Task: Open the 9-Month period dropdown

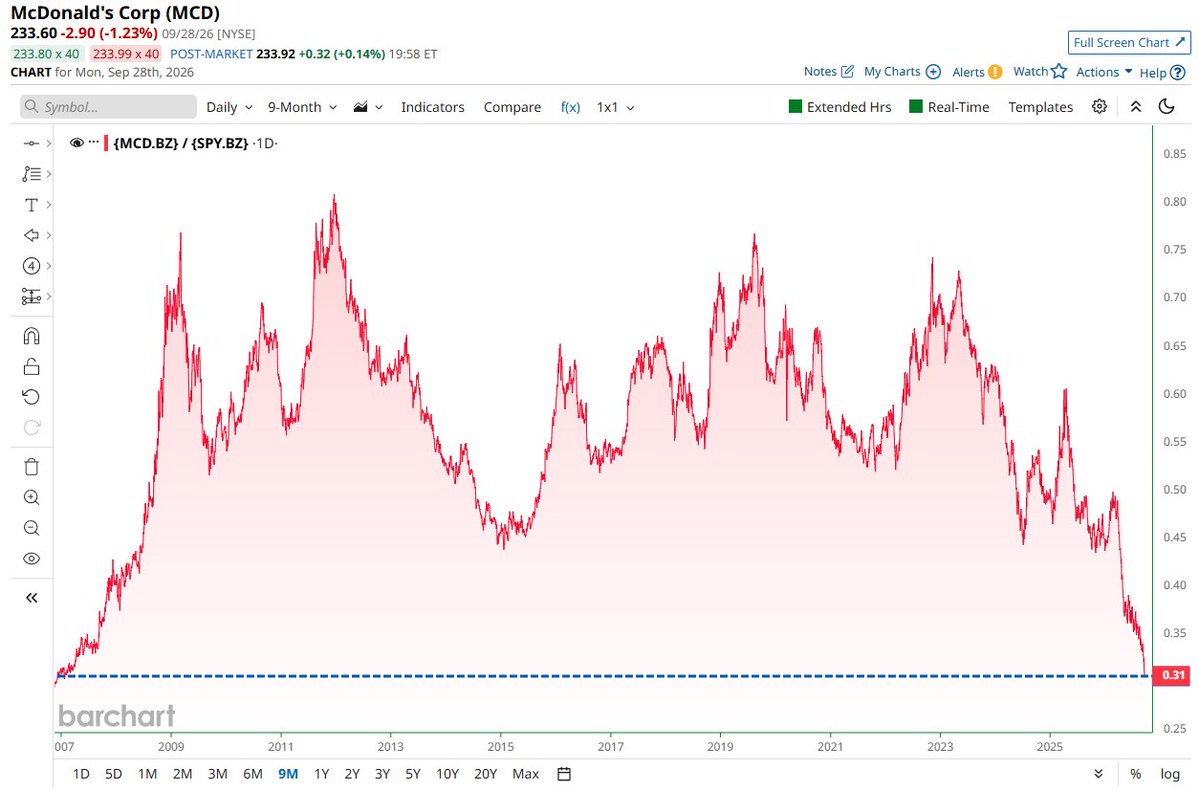Action: point(302,107)
